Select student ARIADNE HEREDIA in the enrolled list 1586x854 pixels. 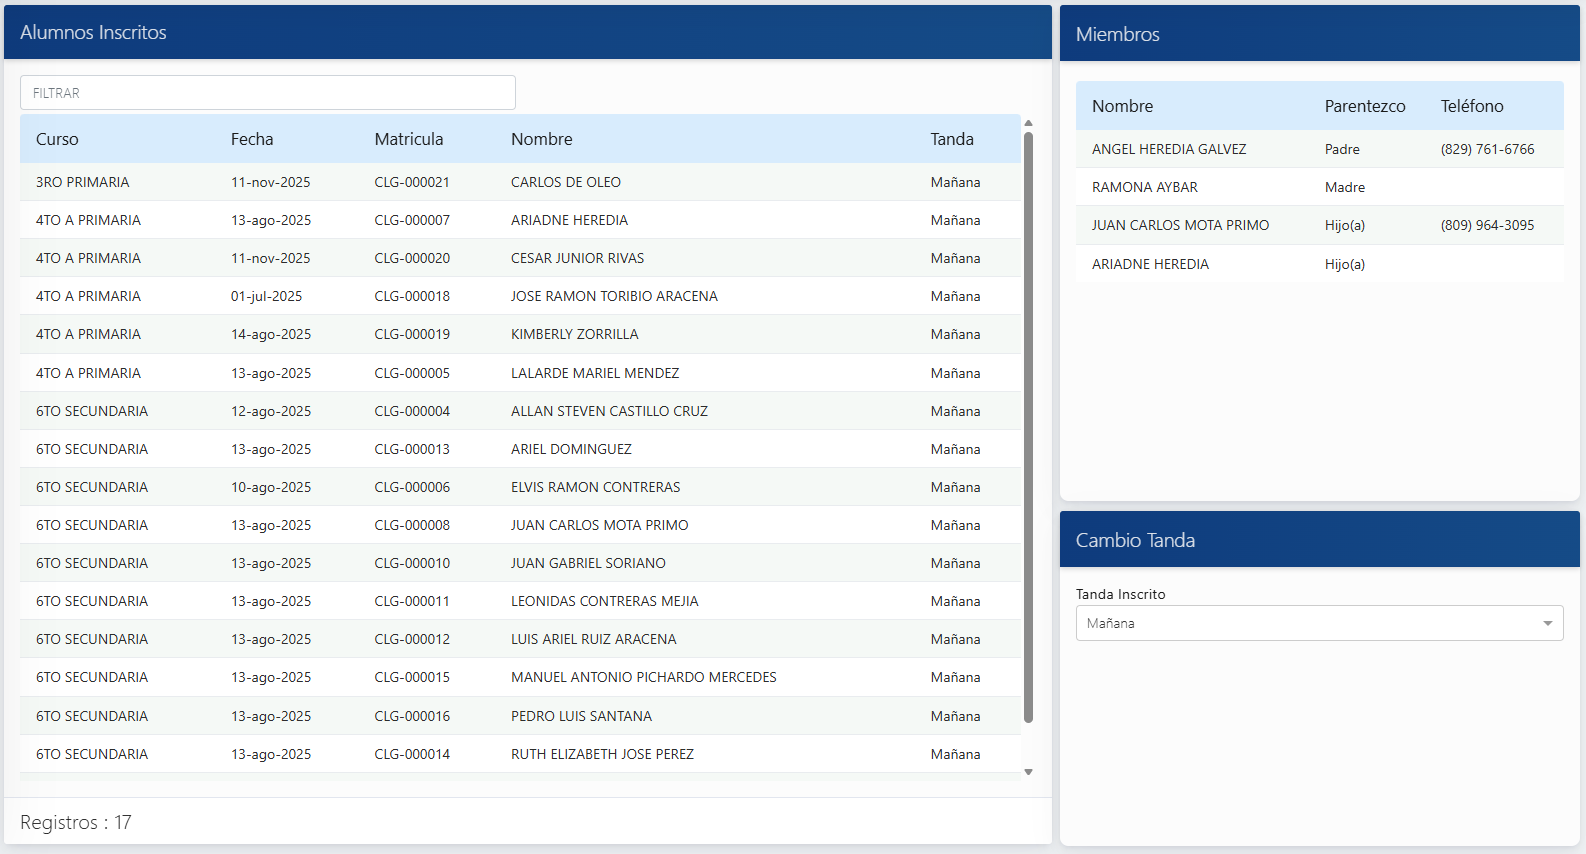(569, 220)
